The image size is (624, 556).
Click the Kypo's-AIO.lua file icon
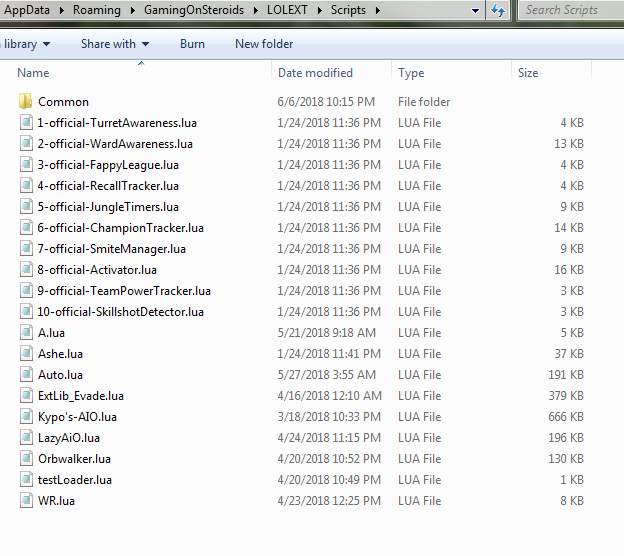pyautogui.click(x=26, y=417)
